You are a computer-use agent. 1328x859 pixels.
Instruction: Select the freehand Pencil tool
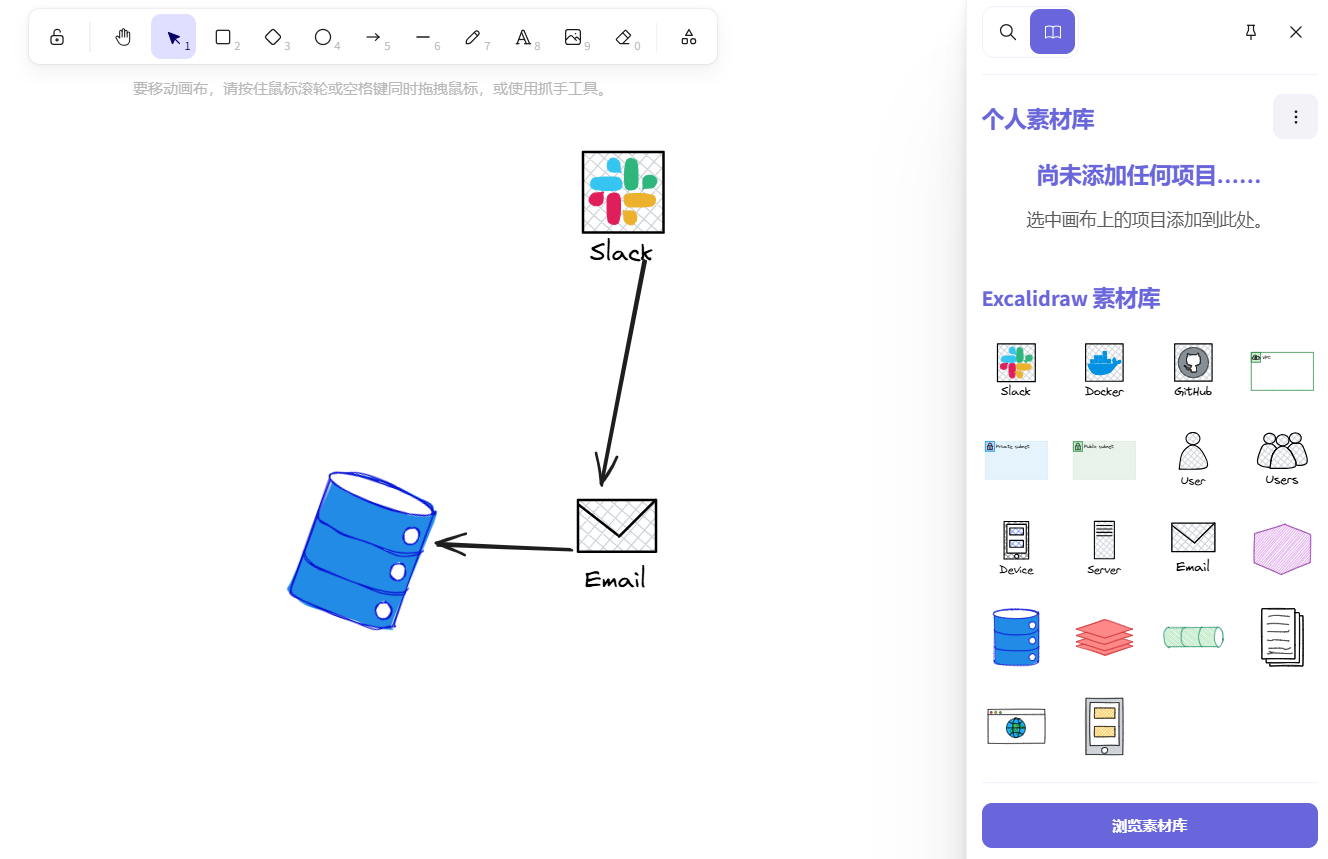pos(473,37)
